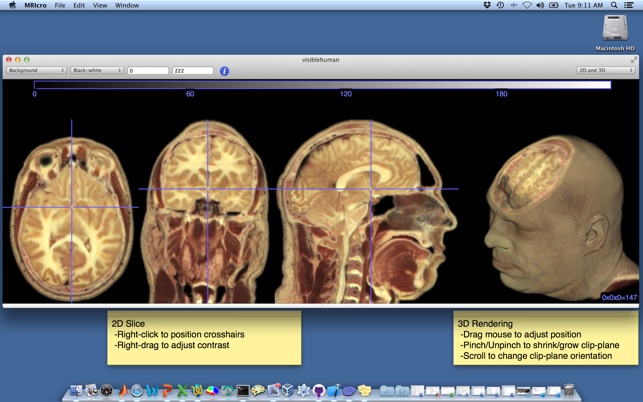Open the Dropbox menu bar icon
This screenshot has height=402, width=643.
486,6
